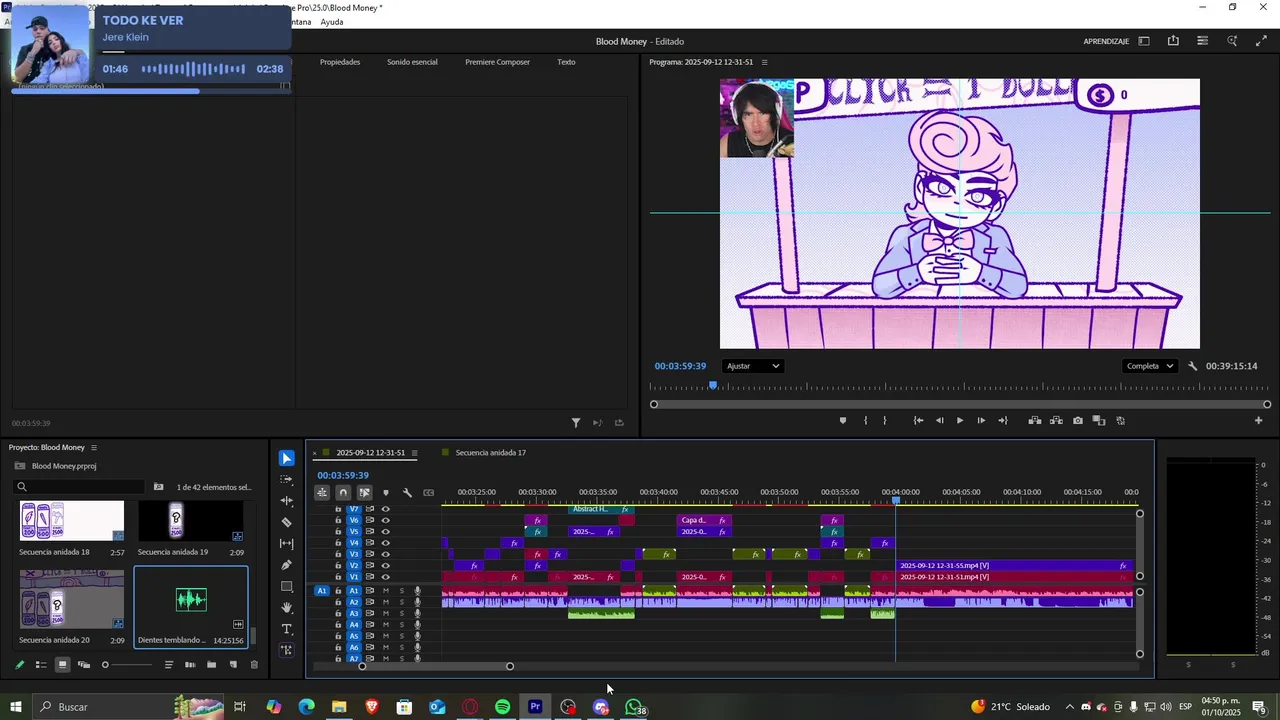The height and width of the screenshot is (720, 1280).
Task: Open the Programa monitor panel menu
Action: point(764,62)
